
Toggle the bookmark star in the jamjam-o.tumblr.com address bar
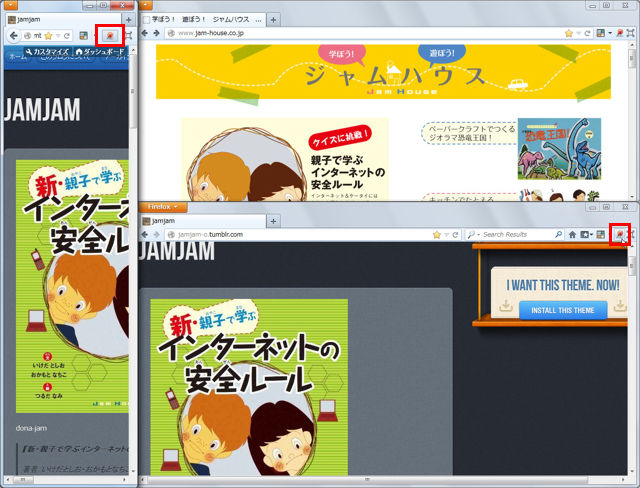coord(436,235)
